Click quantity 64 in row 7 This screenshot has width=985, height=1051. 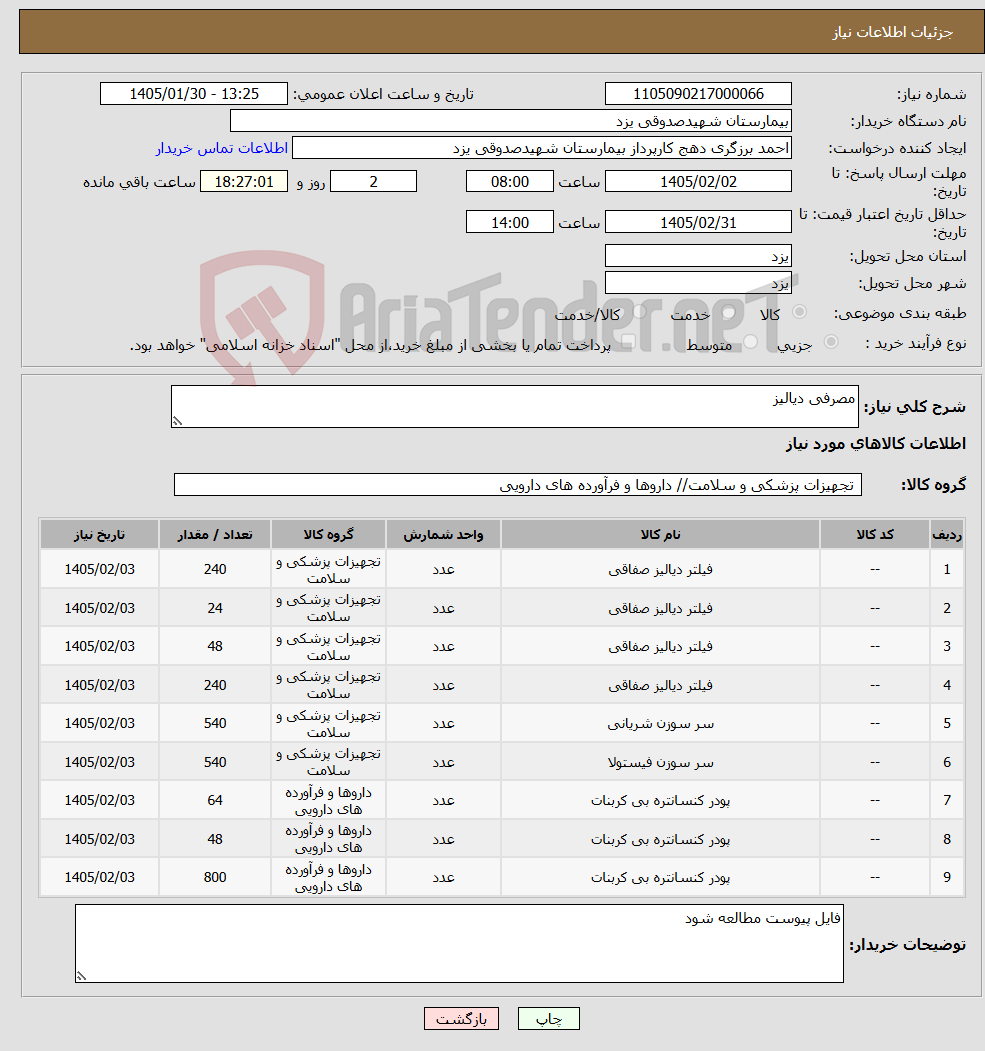[214, 800]
